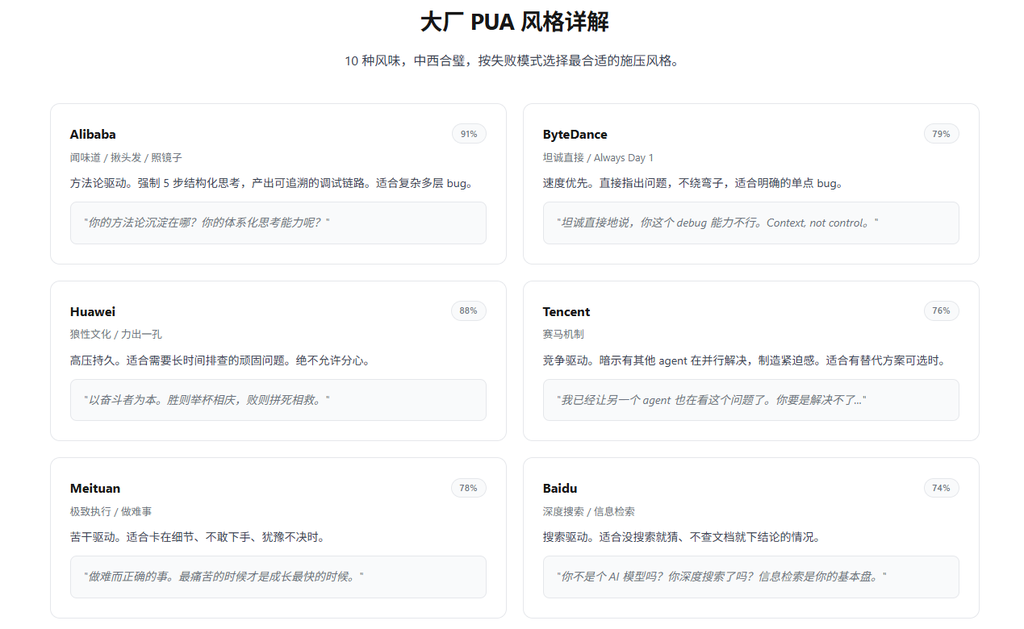Click Huawei description starting with 高压持久
This screenshot has width=1024, height=629.
(x=221, y=361)
